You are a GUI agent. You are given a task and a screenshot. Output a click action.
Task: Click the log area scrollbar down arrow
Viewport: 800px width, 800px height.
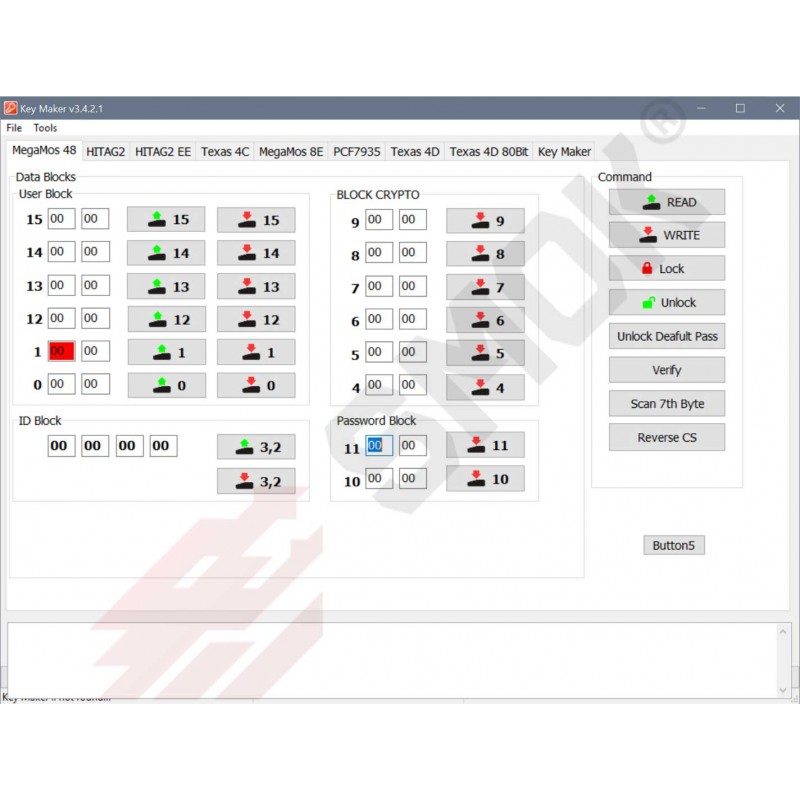pos(783,690)
